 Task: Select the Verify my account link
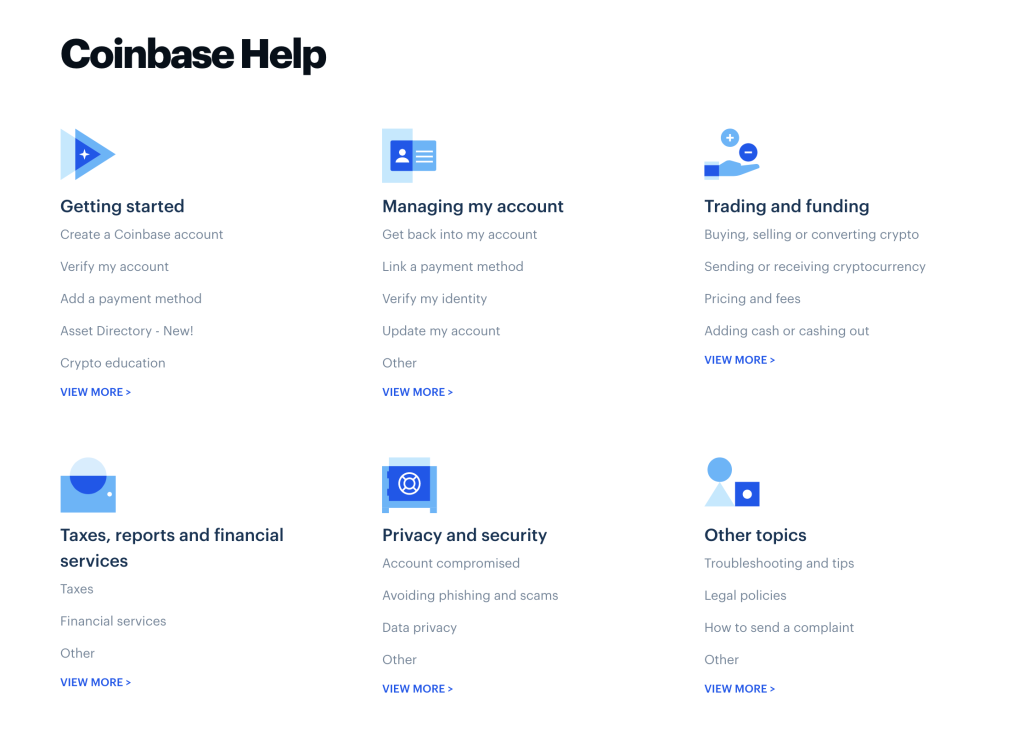tap(114, 267)
